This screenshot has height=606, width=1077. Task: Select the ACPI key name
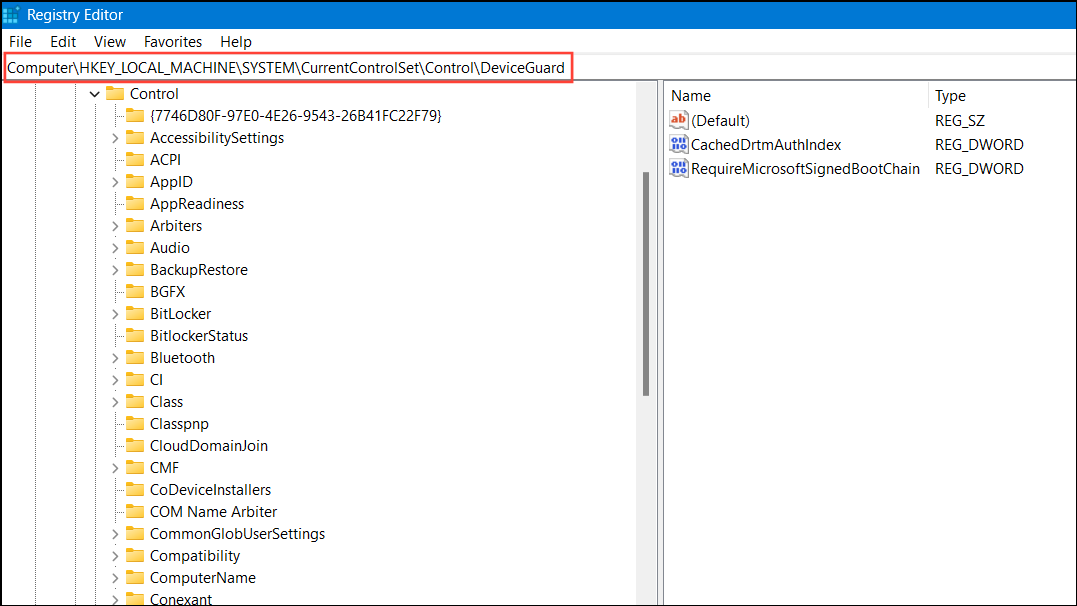tap(166, 160)
